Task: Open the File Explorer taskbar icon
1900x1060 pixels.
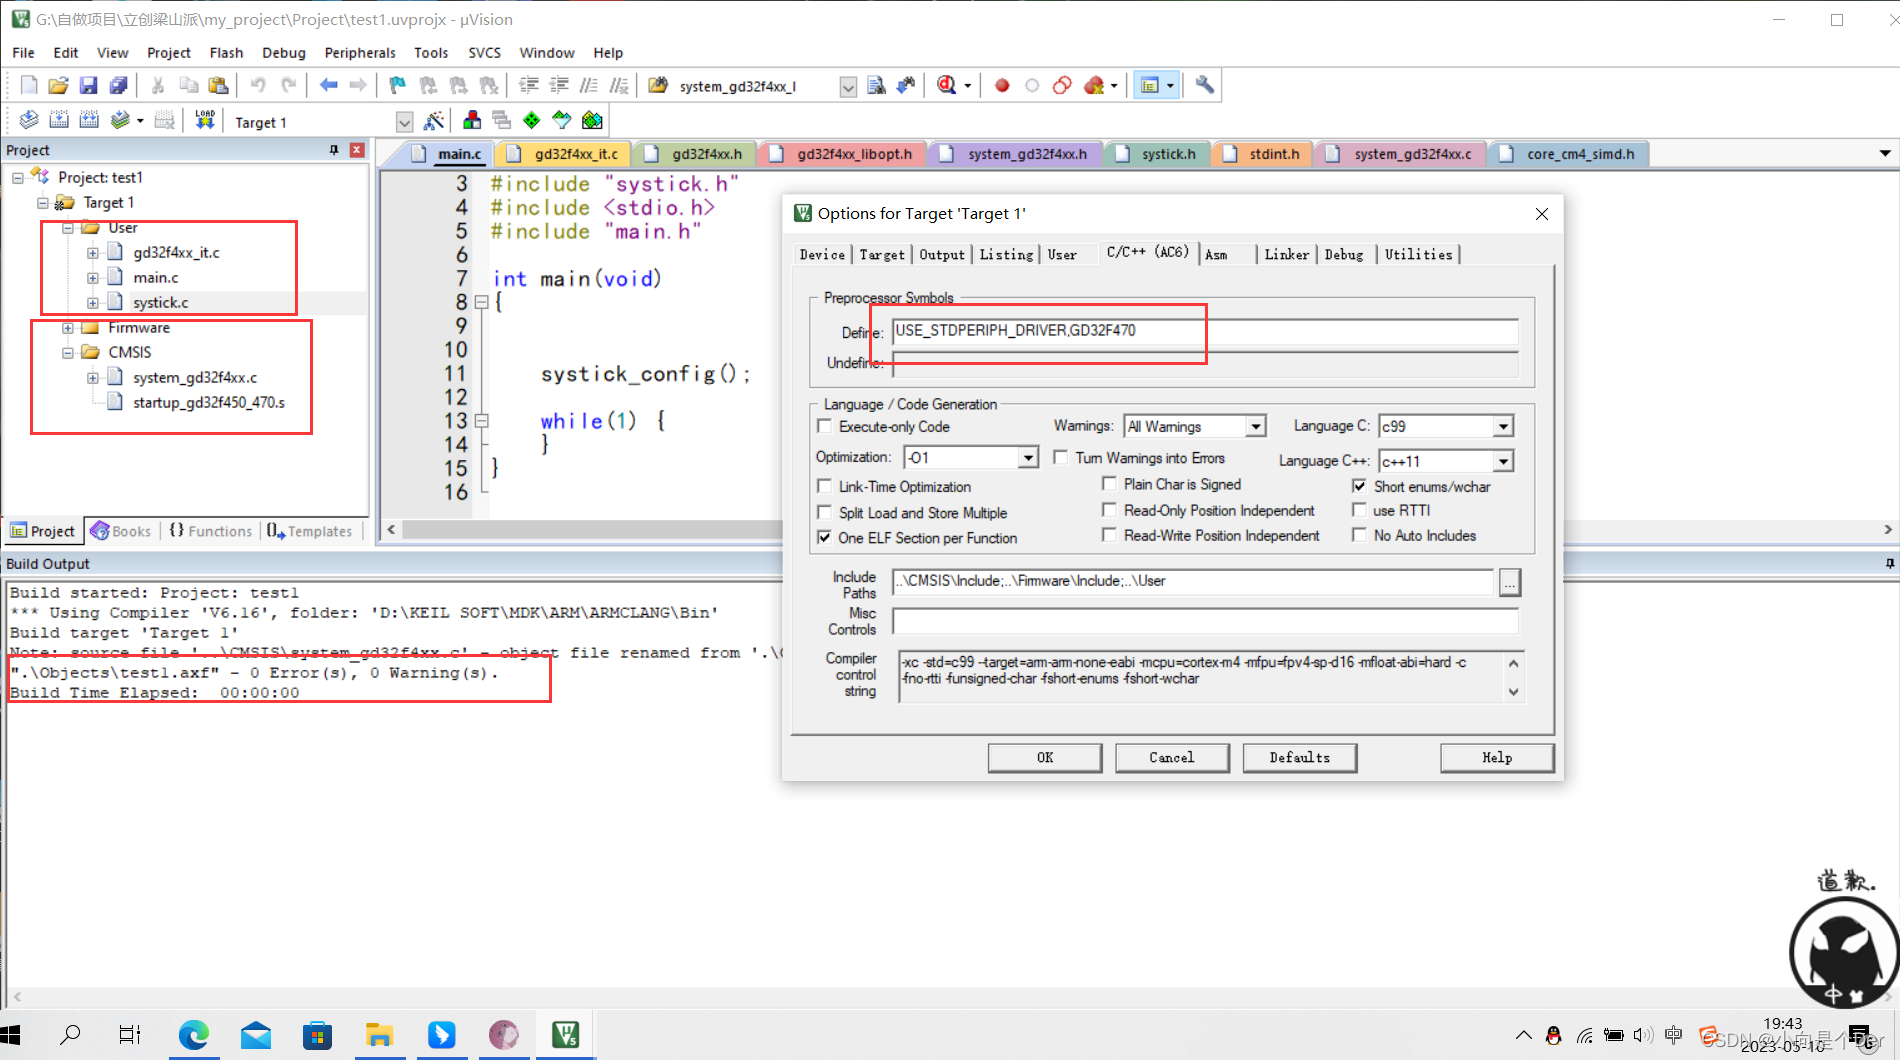Action: [x=379, y=1035]
